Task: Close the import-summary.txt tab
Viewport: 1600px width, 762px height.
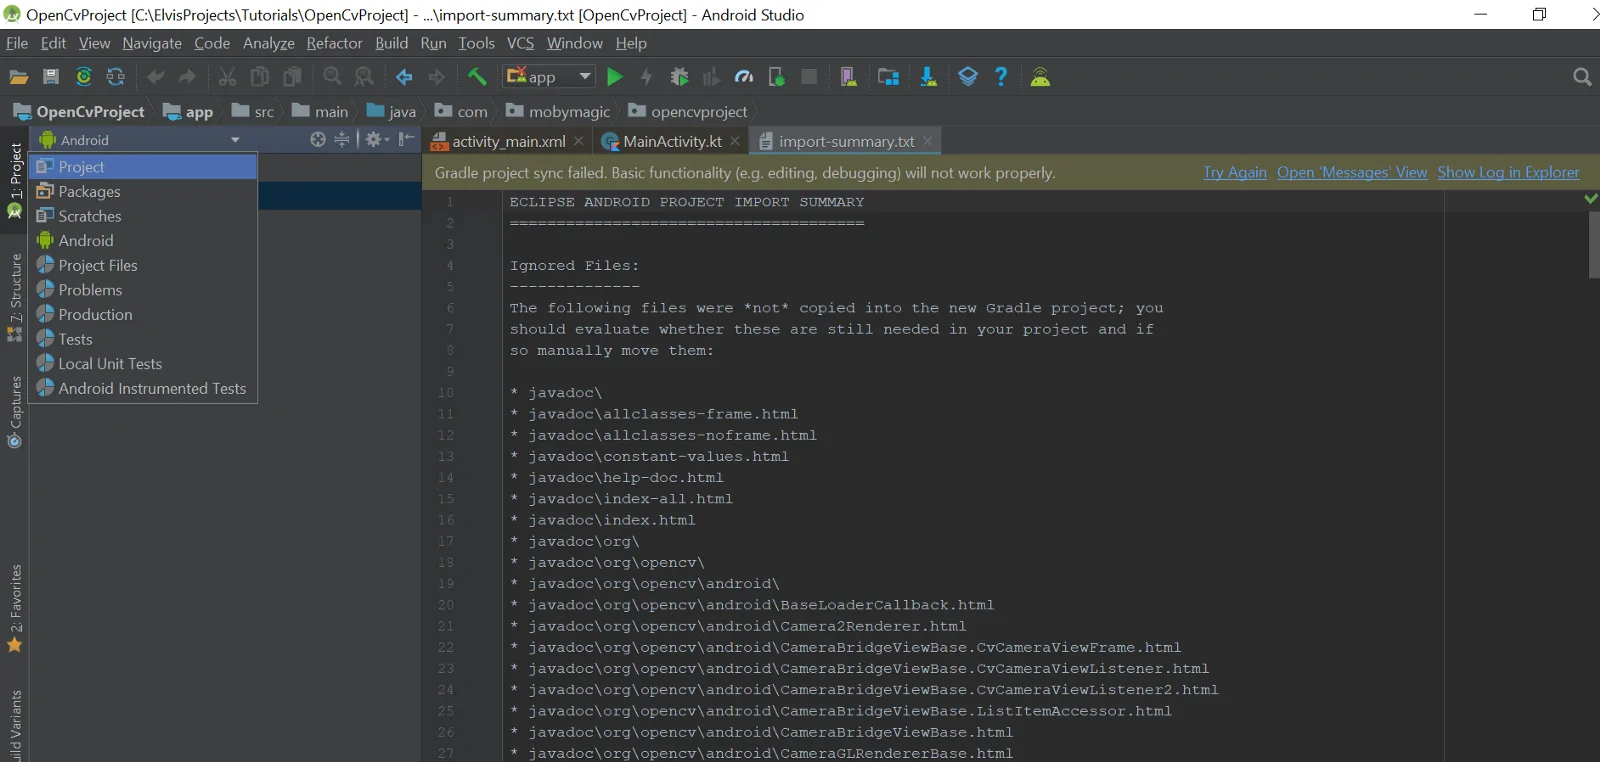Action: 928,141
